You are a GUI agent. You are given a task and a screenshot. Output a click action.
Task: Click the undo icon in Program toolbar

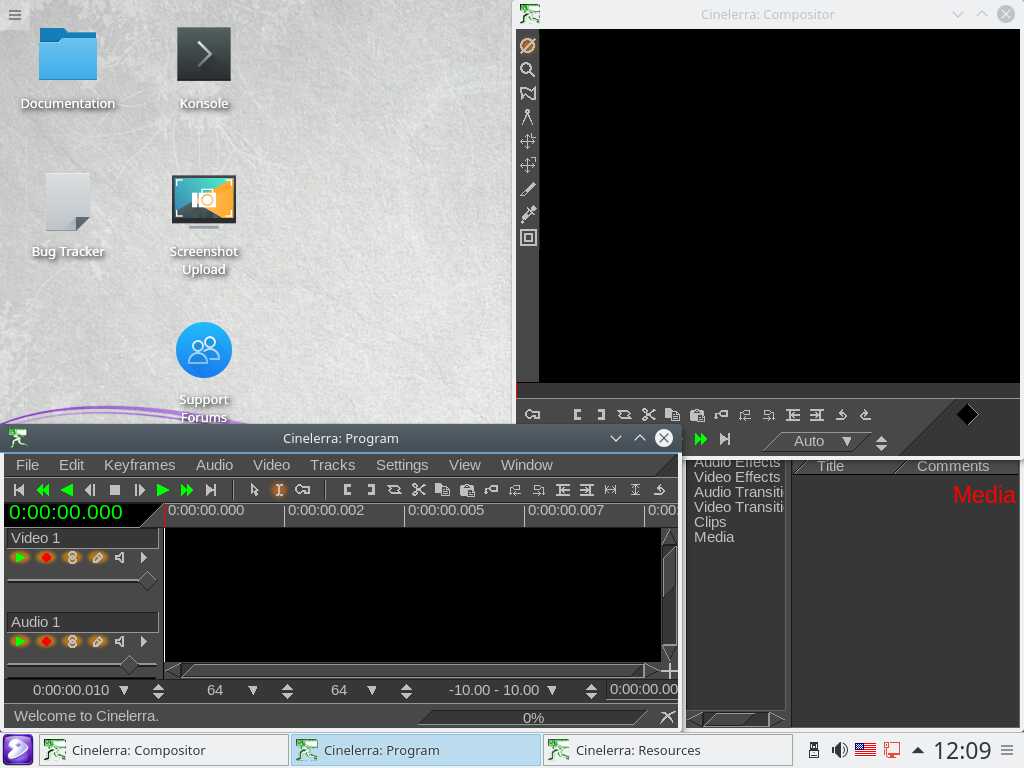click(659, 490)
